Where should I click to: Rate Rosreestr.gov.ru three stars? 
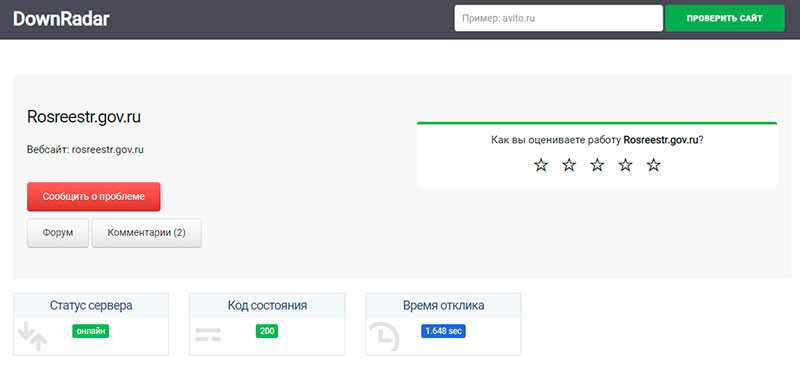coord(597,165)
